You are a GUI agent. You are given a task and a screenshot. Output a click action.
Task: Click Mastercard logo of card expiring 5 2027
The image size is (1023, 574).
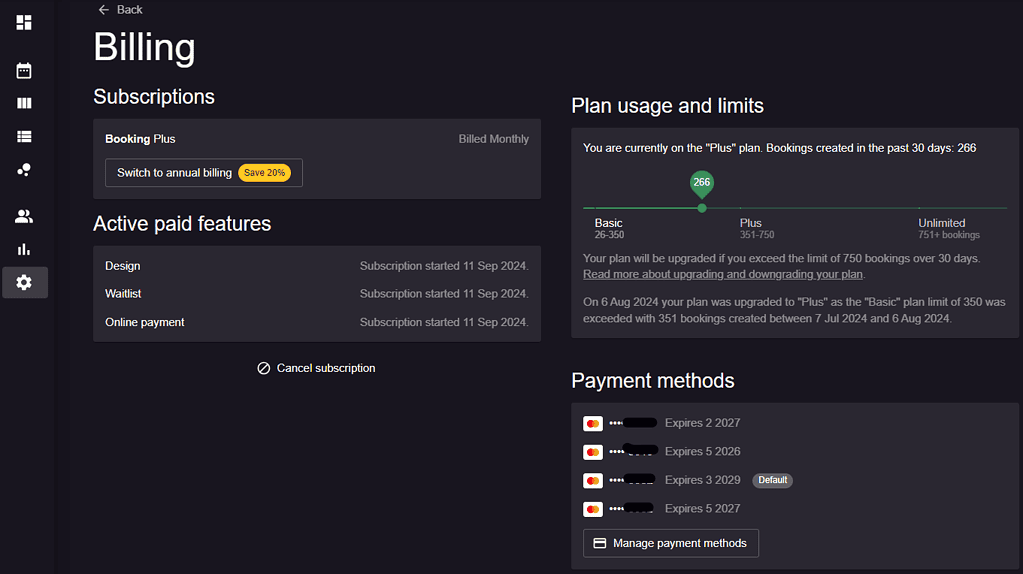[x=593, y=509]
